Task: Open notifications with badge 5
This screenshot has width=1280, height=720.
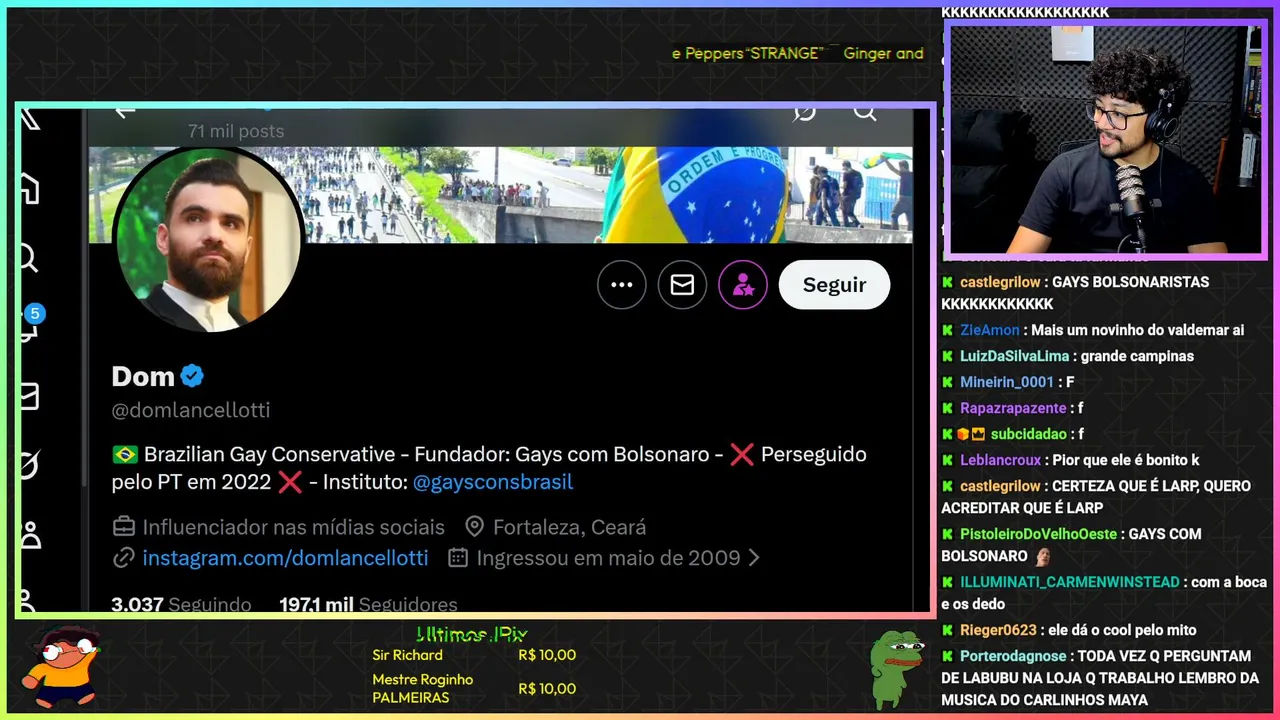Action: point(30,325)
